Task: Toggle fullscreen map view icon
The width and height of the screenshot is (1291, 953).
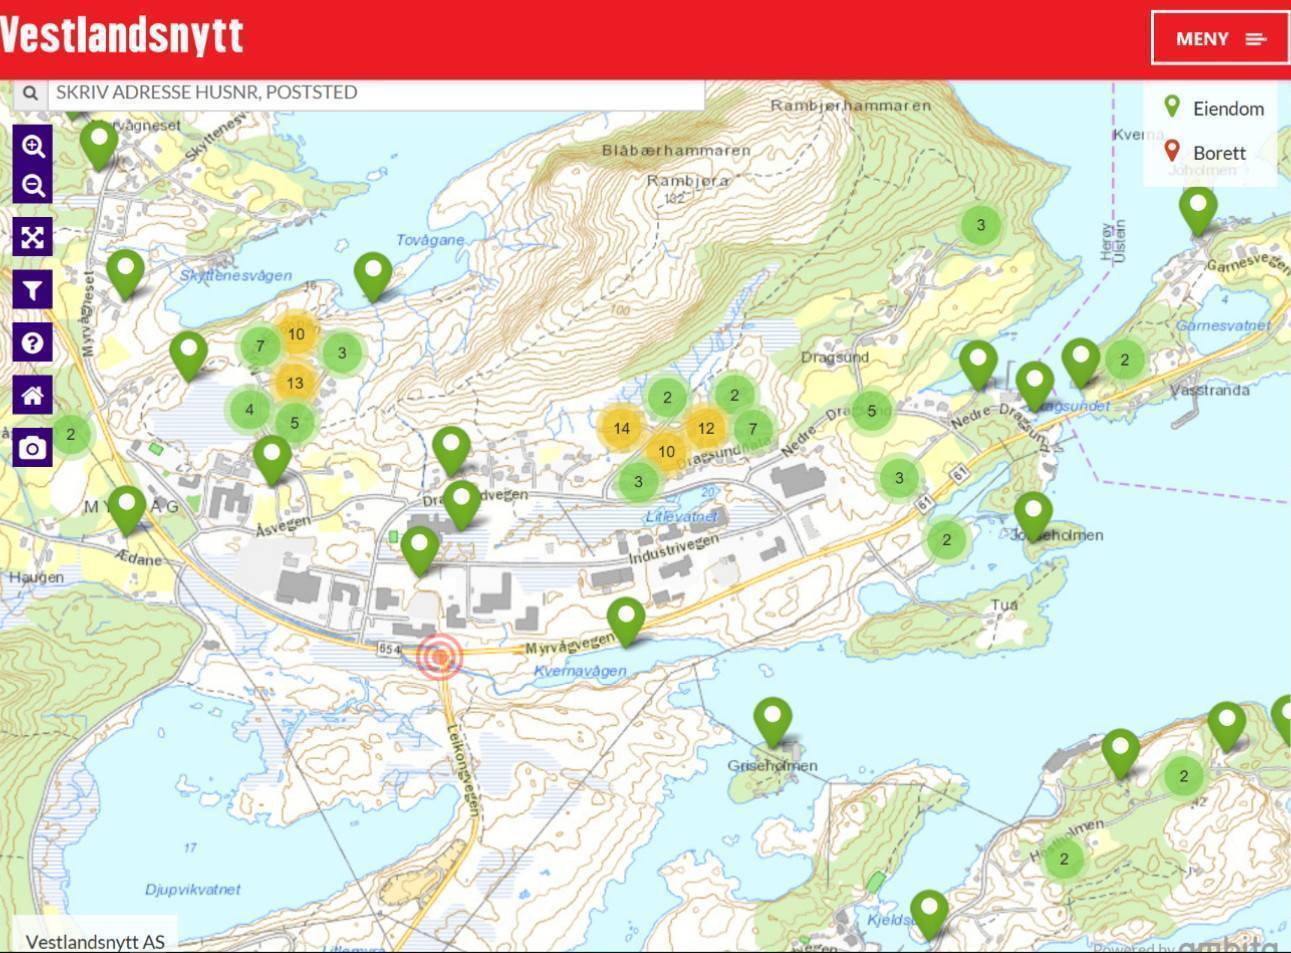Action: [32, 237]
